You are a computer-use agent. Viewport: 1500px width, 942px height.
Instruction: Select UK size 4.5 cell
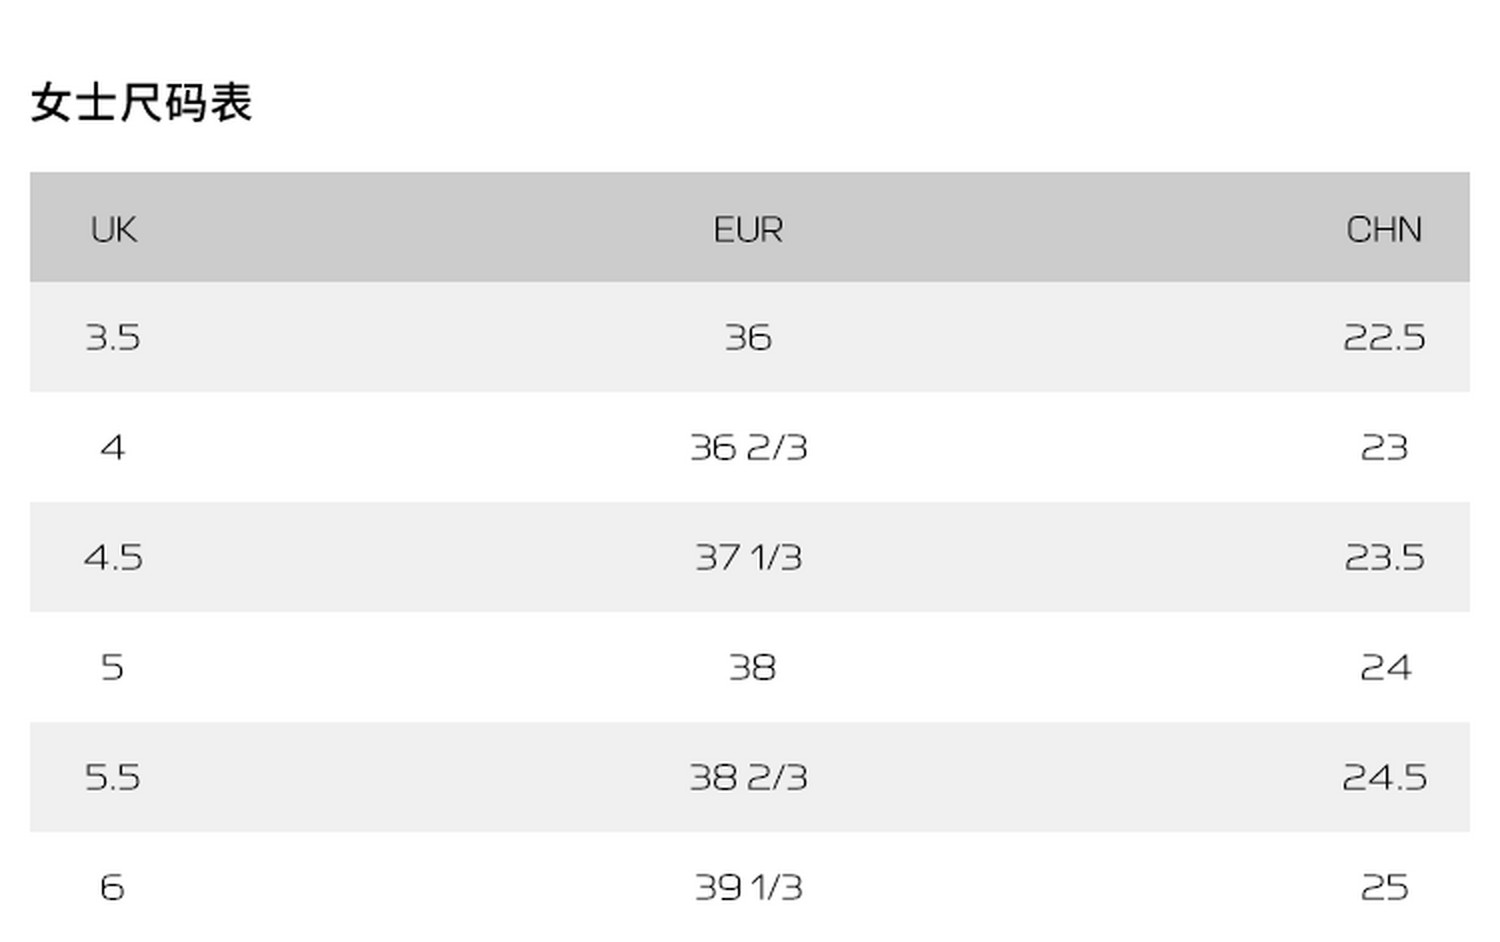coord(113,558)
